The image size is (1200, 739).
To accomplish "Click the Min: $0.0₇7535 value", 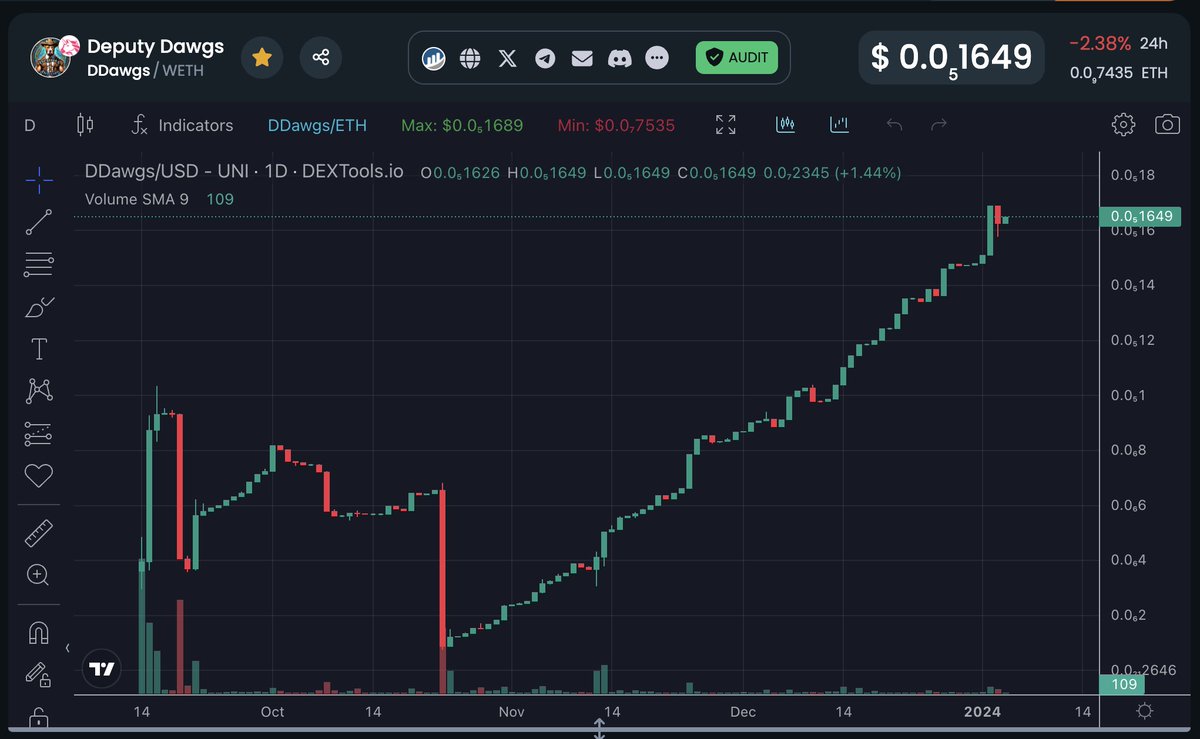I will pos(616,126).
